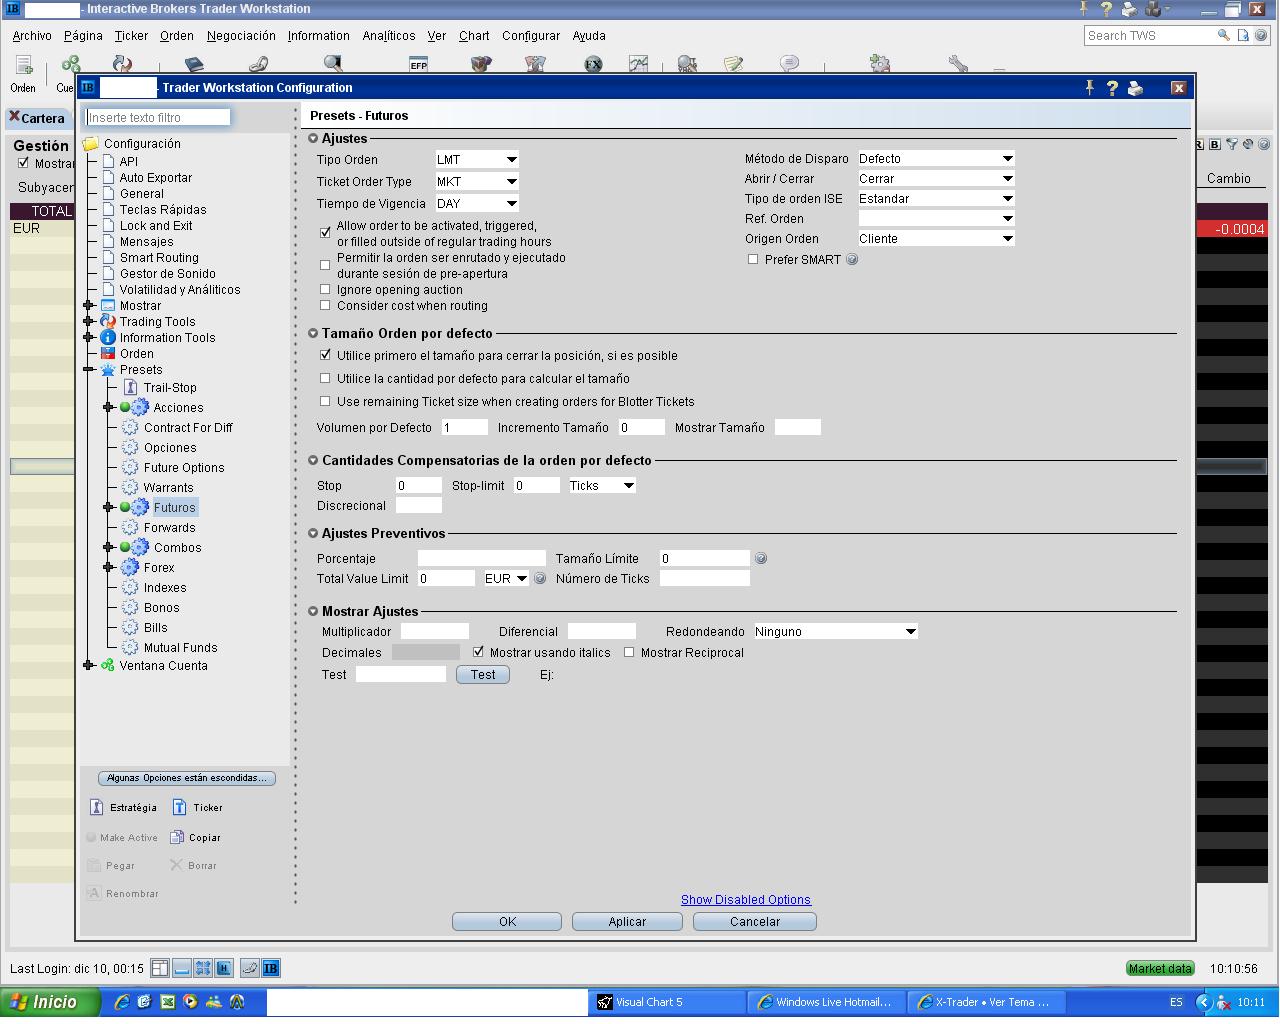Click the Volumen por Defecto input field
The width and height of the screenshot is (1280, 1024).
pyautogui.click(x=464, y=427)
